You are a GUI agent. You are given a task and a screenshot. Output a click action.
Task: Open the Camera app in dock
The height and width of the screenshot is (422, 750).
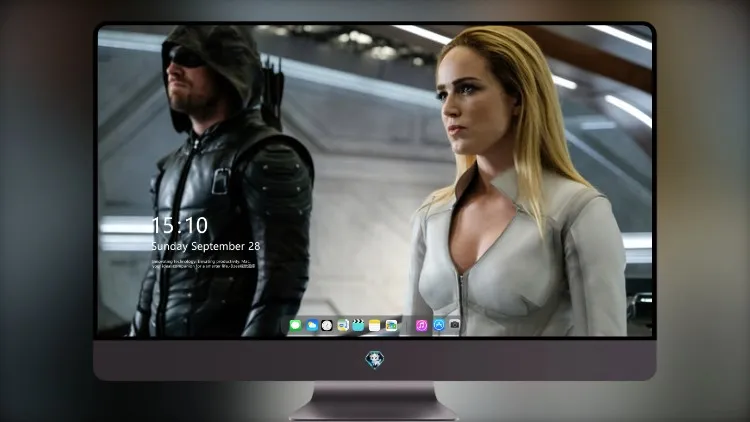454,325
